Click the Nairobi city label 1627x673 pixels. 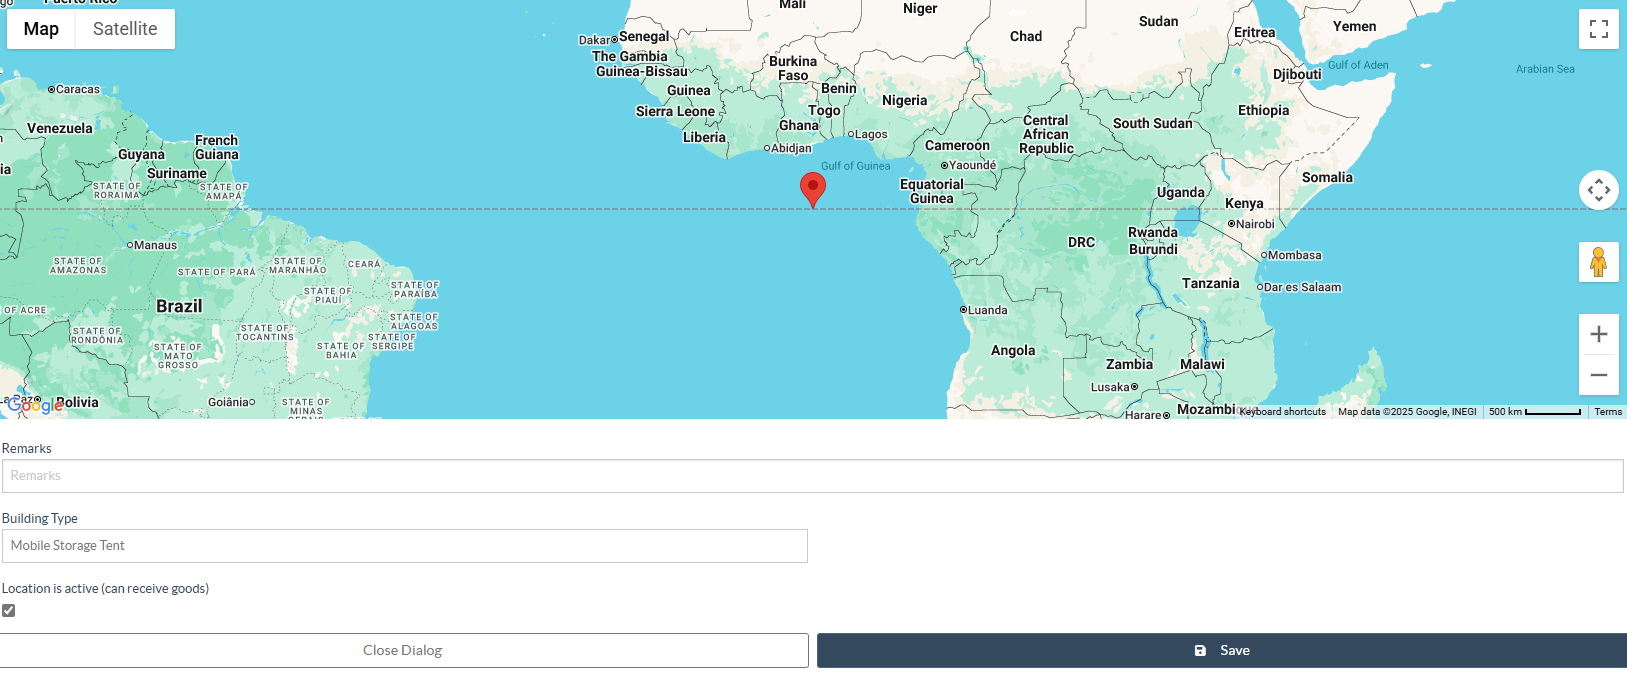1254,224
